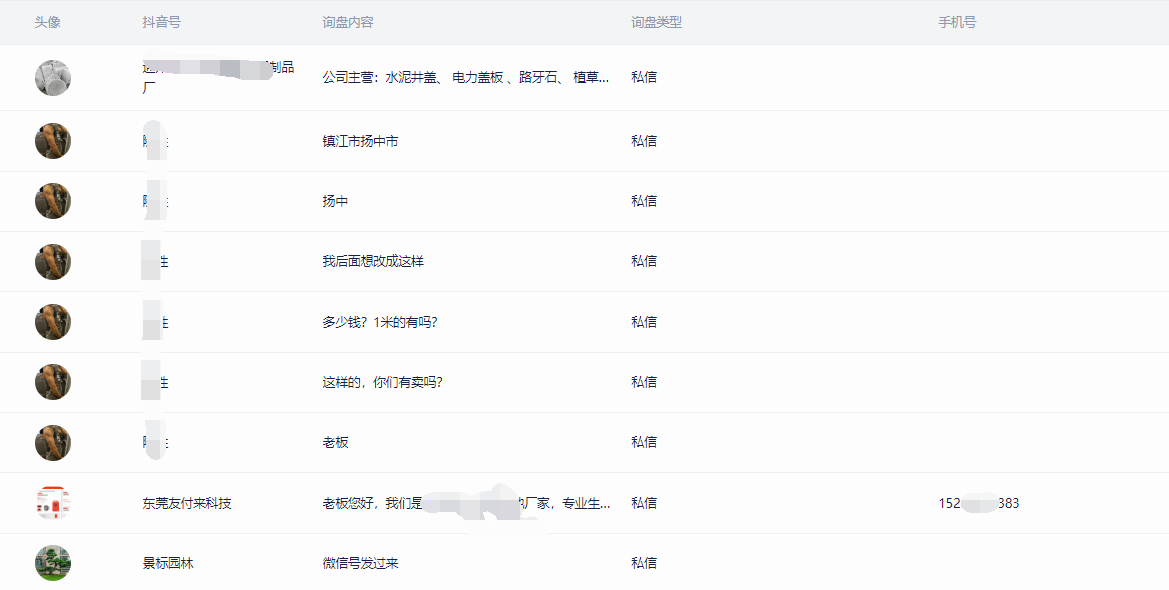Click the avatar next to 多少钱？1米的有吗？
The height and width of the screenshot is (590, 1169).
[x=53, y=322]
